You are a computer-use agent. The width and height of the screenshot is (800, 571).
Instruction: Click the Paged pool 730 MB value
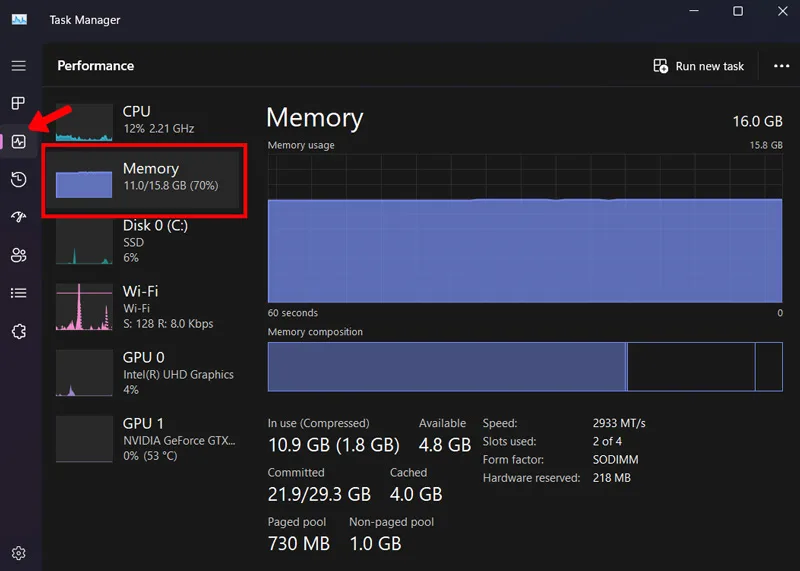[x=298, y=543]
